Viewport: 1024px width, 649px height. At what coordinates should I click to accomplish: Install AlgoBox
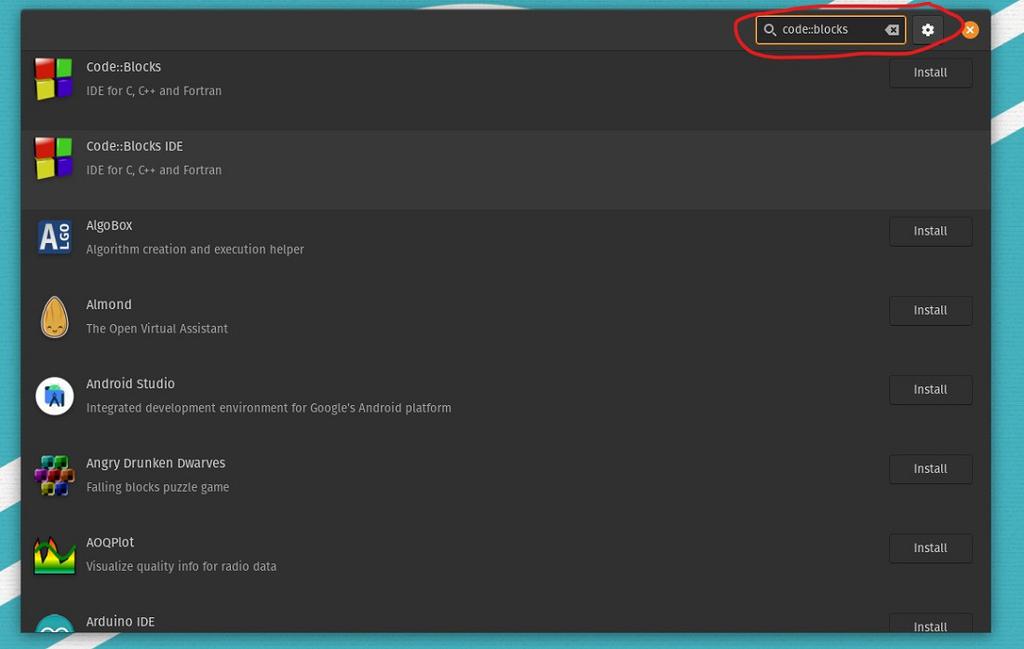[x=930, y=231]
